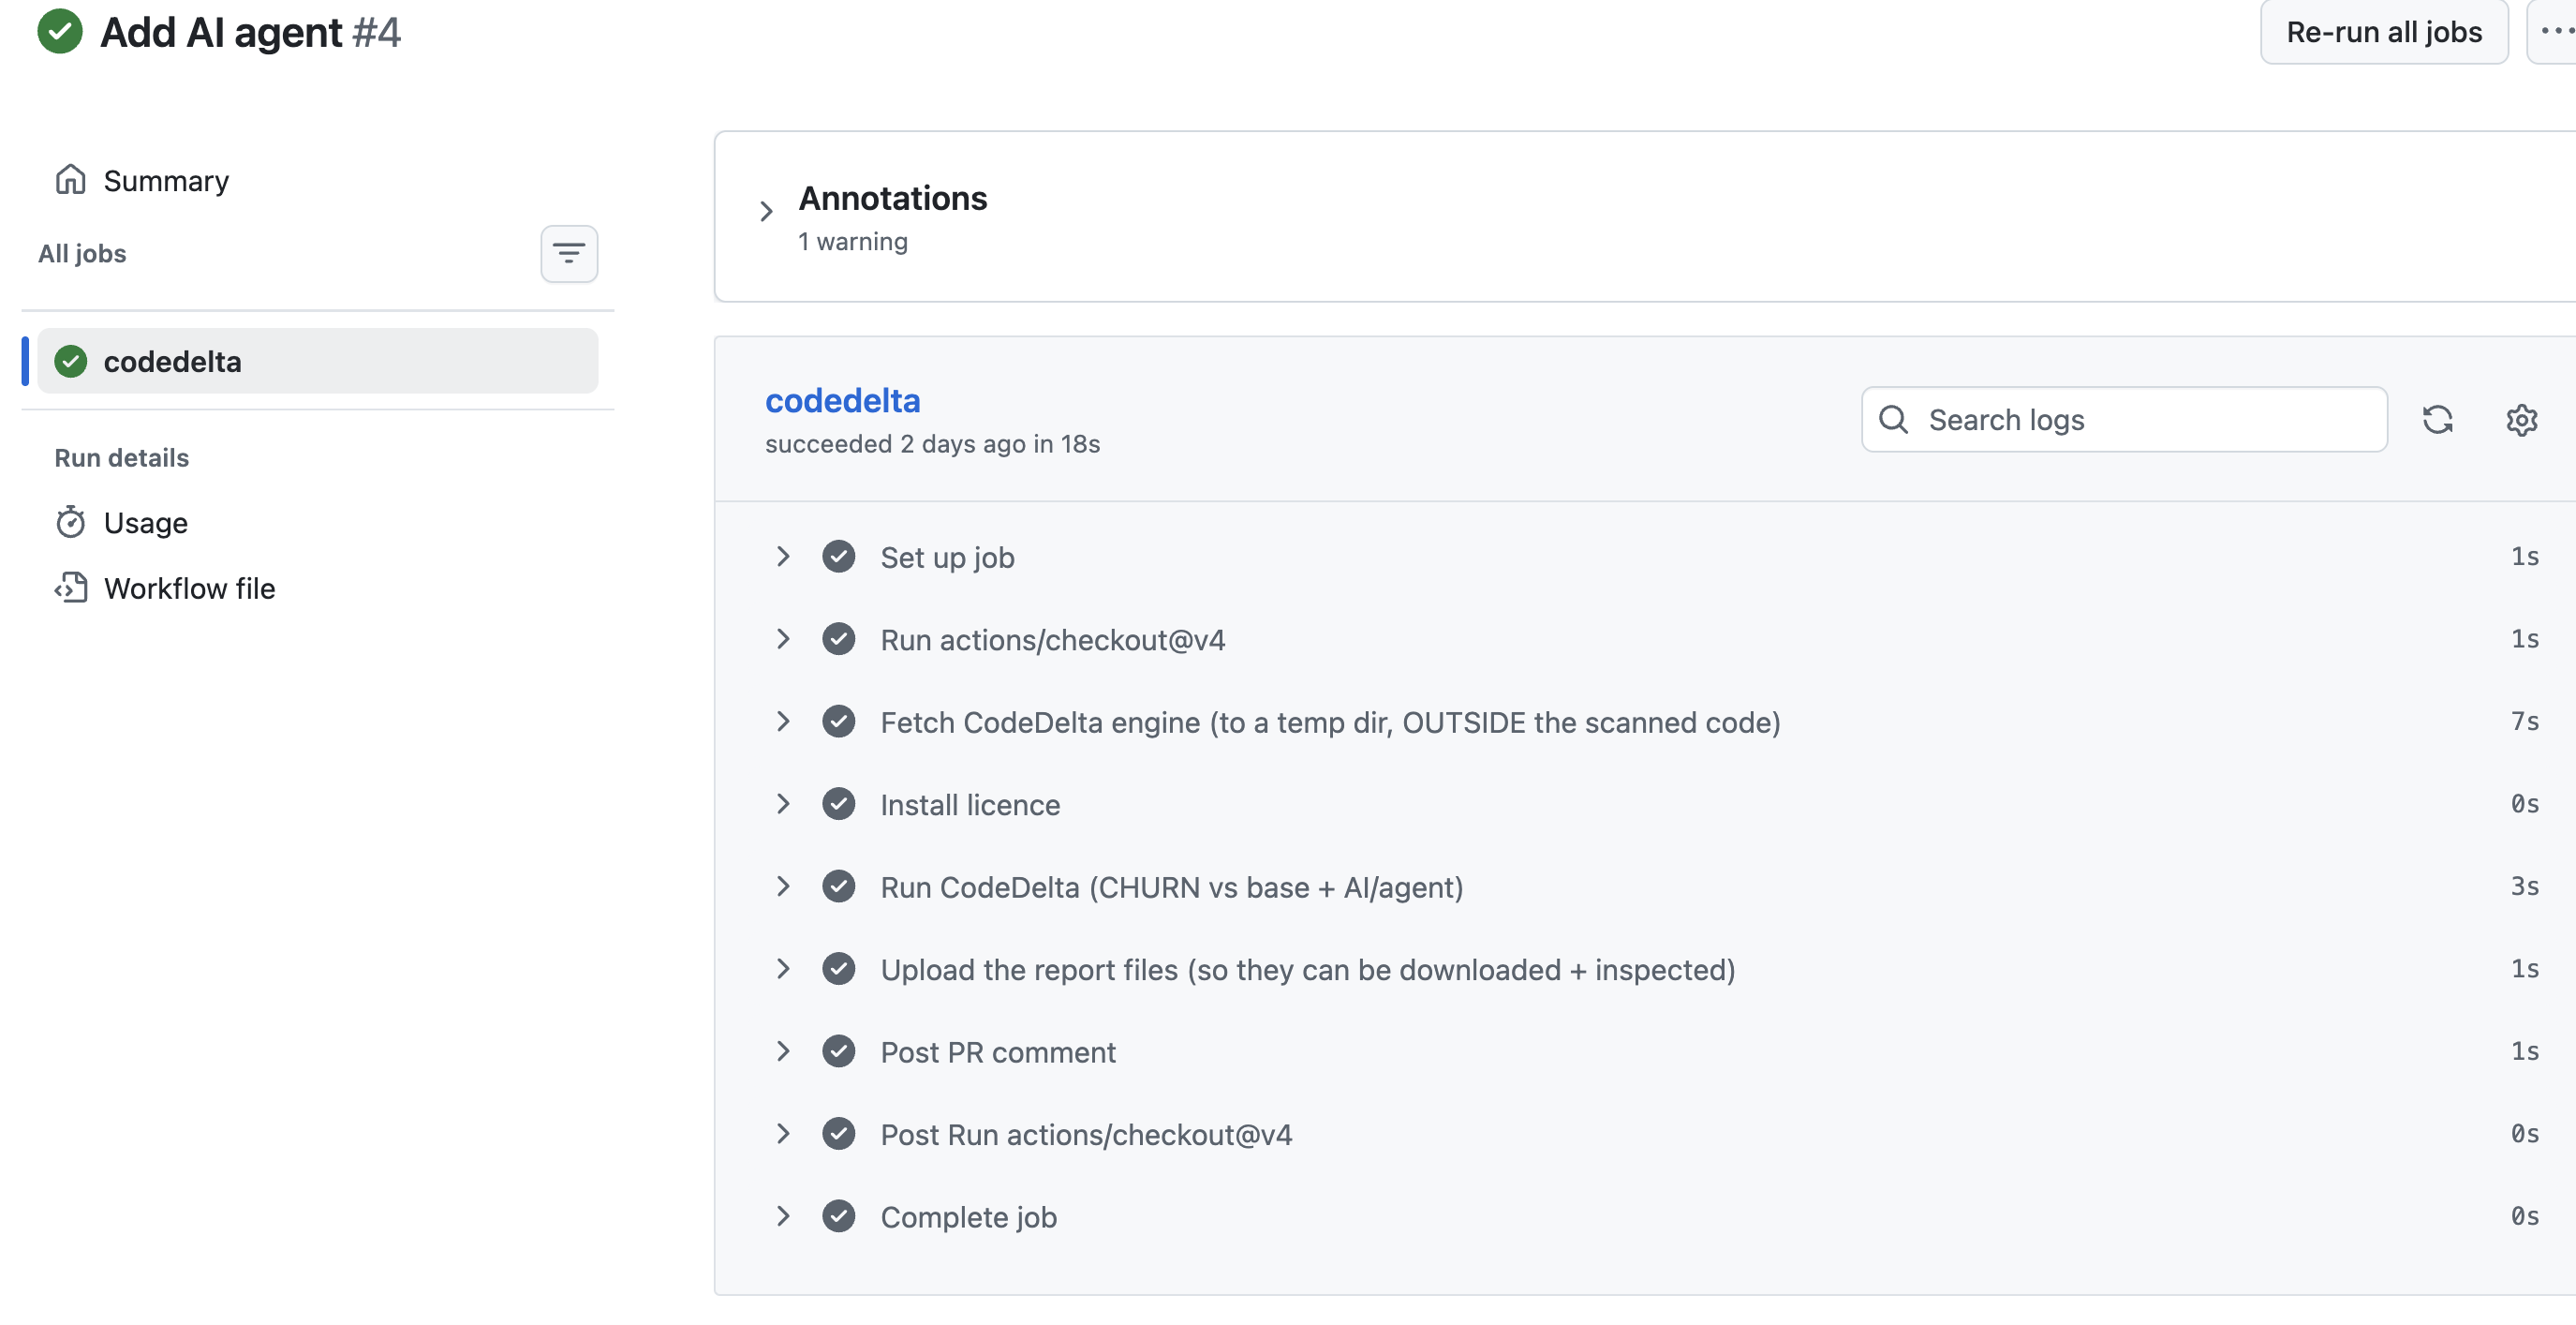Click the check icon for Post Run actions/checkout@v4

[838, 1134]
